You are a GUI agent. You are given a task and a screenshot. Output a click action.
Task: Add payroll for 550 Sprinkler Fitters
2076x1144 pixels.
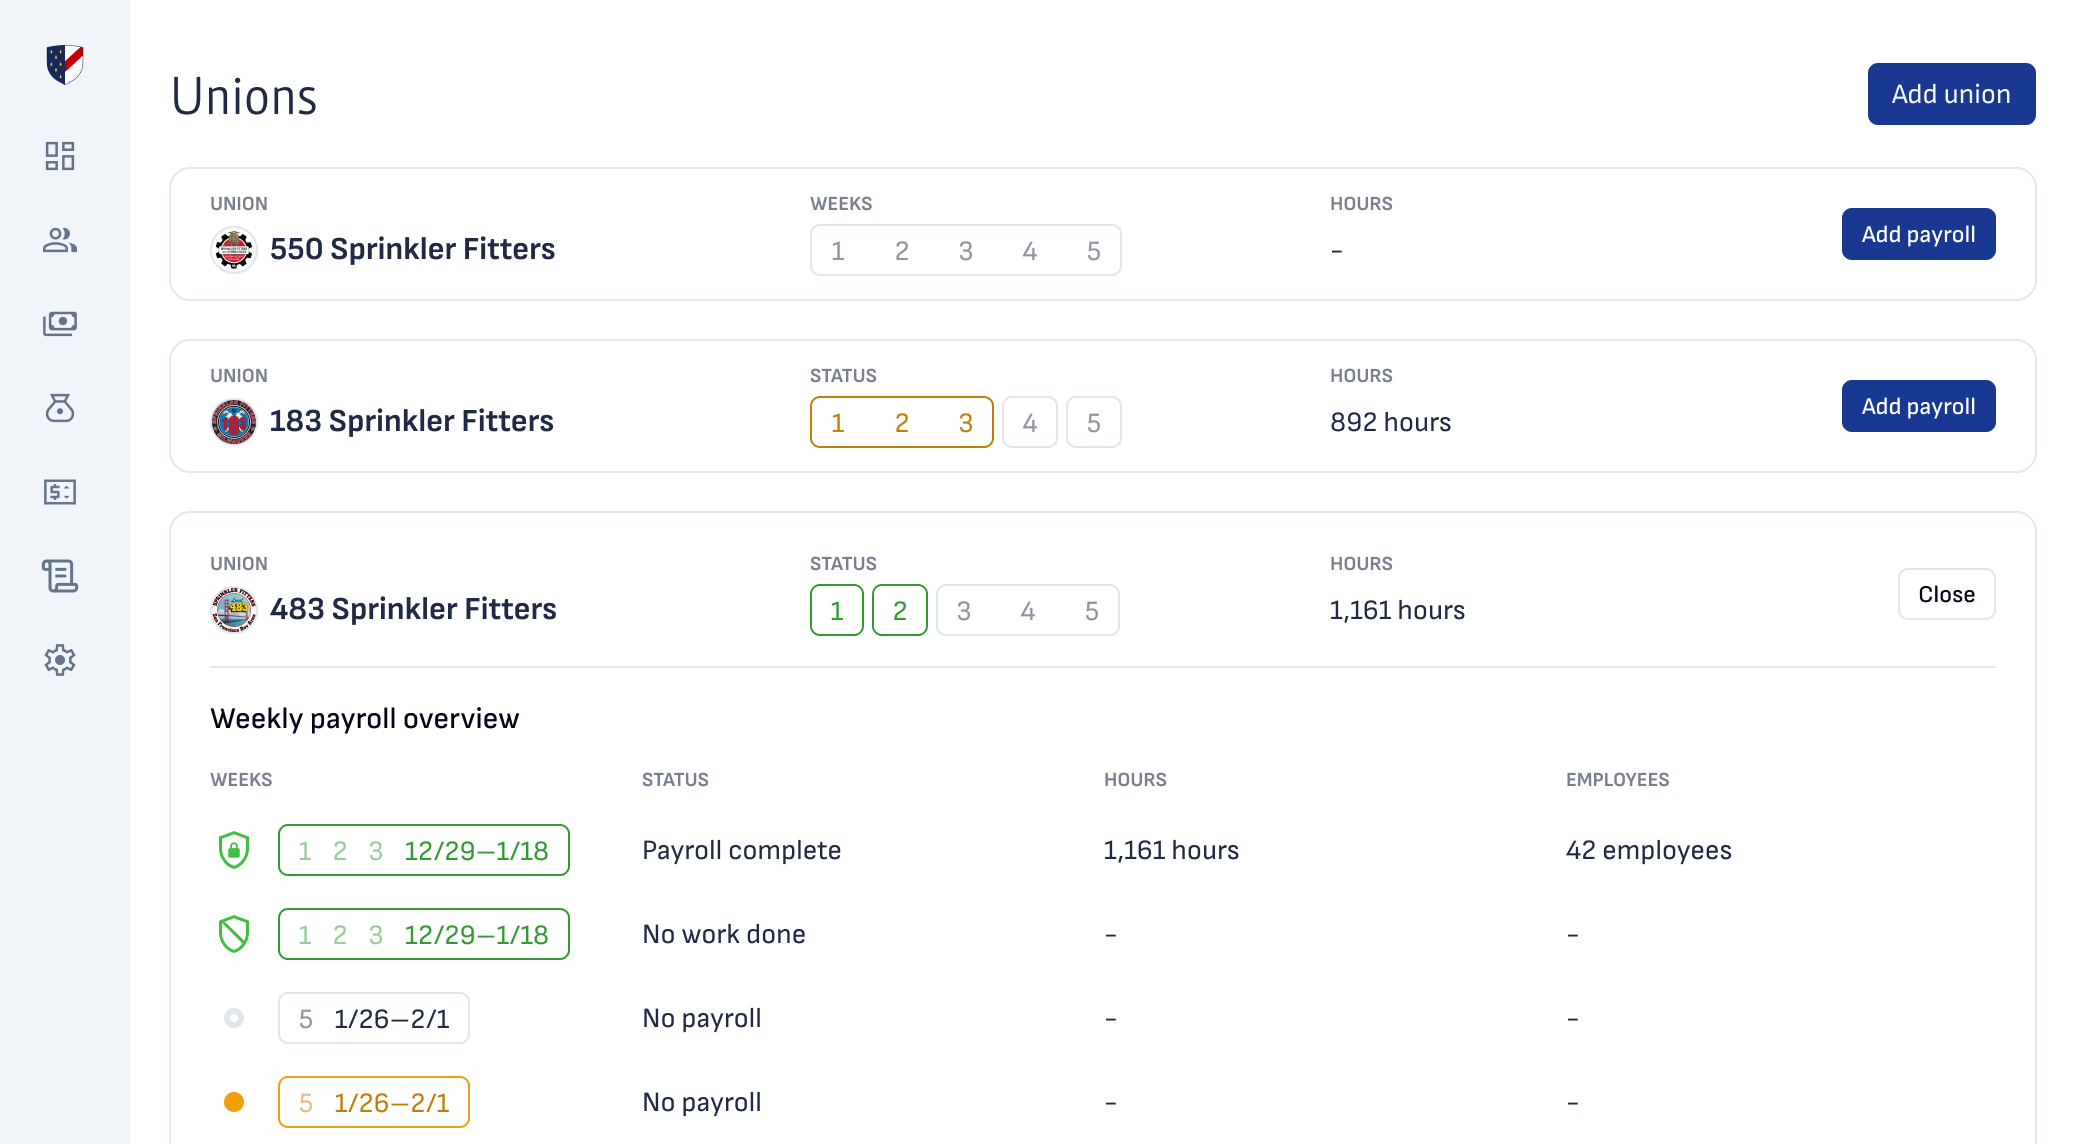(x=1918, y=234)
